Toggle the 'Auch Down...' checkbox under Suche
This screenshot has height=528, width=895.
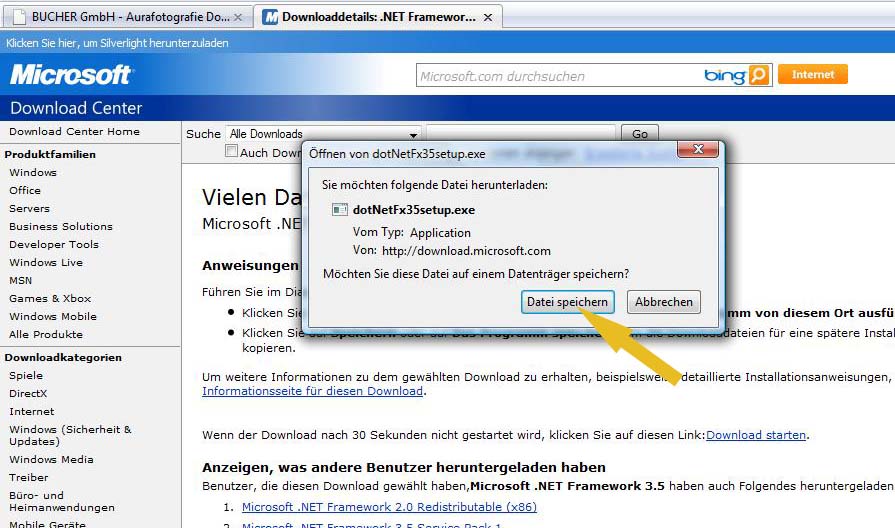231,151
